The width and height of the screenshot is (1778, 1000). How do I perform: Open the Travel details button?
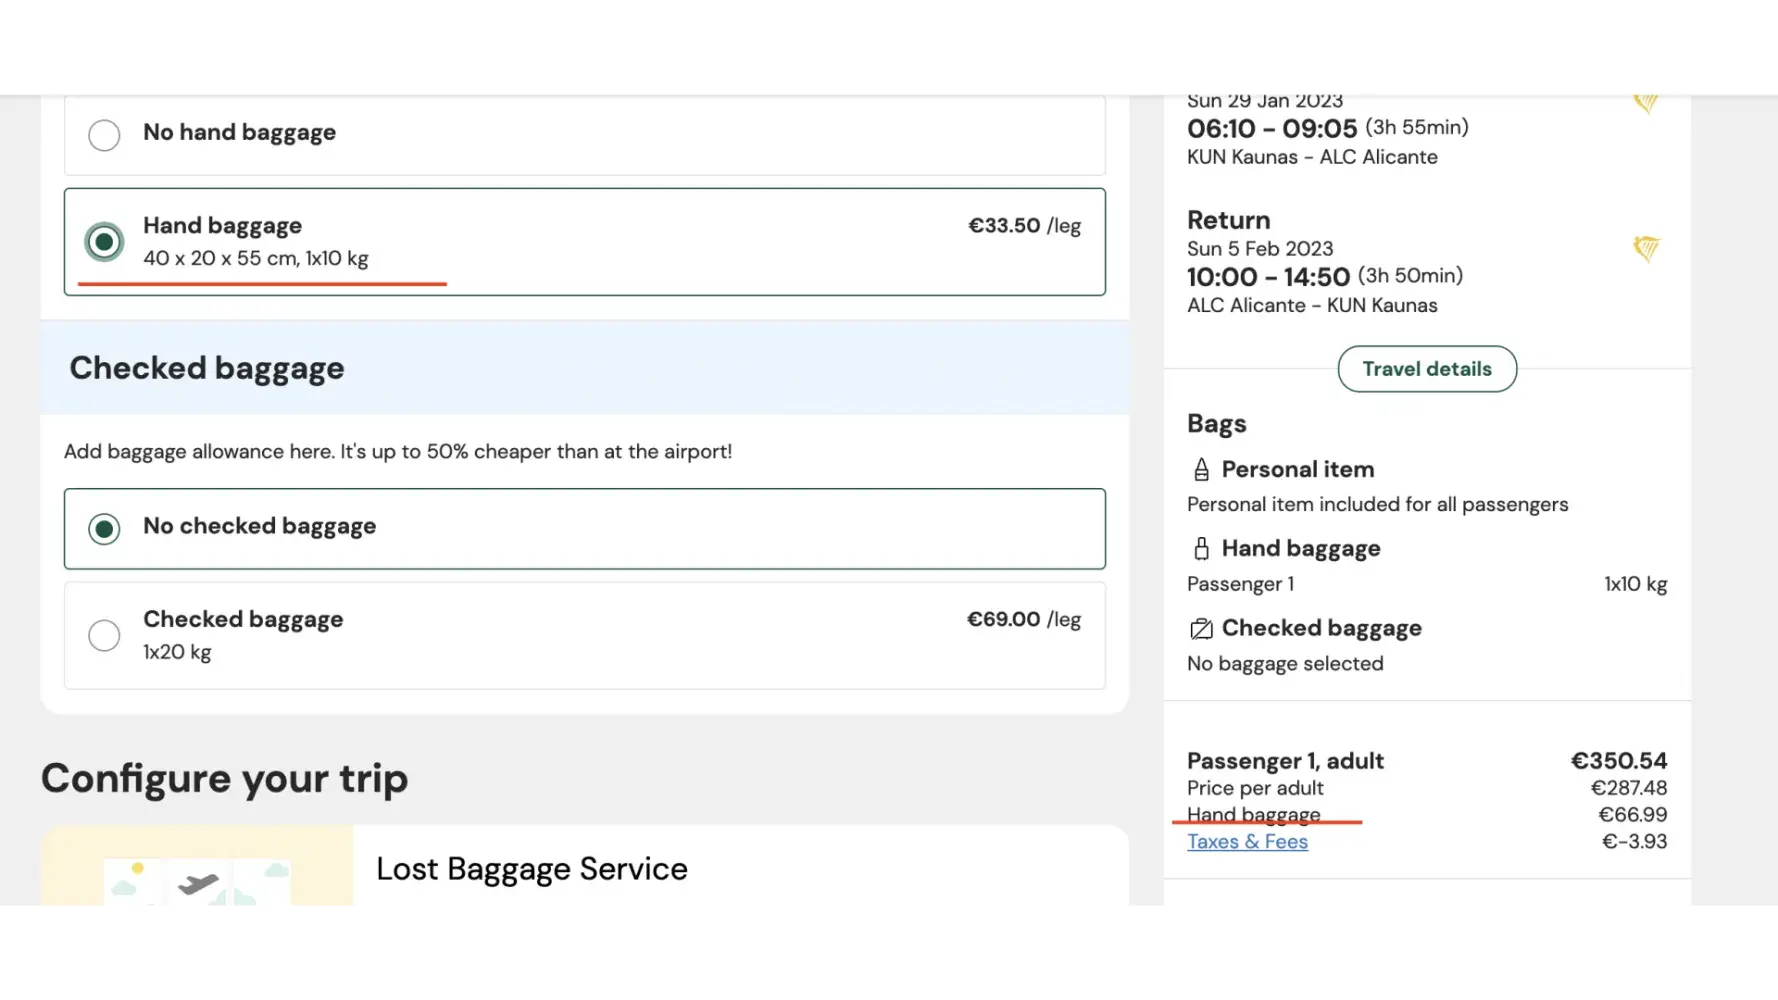click(x=1426, y=369)
